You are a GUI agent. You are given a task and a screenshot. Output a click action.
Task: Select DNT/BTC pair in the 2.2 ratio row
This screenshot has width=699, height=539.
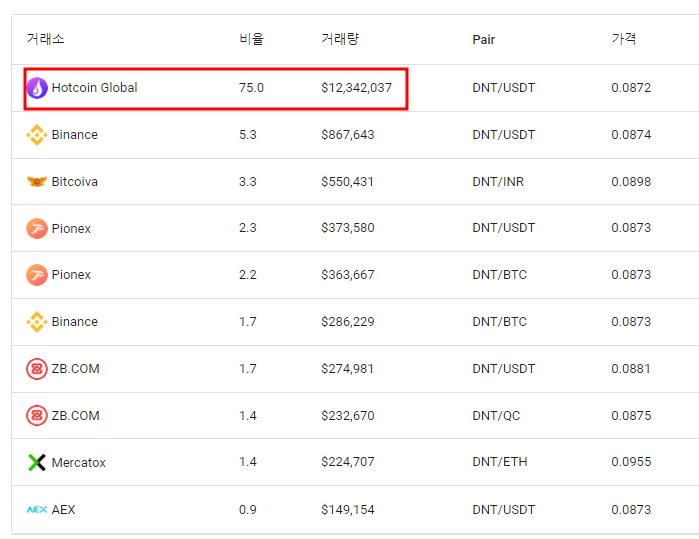pyautogui.click(x=499, y=275)
